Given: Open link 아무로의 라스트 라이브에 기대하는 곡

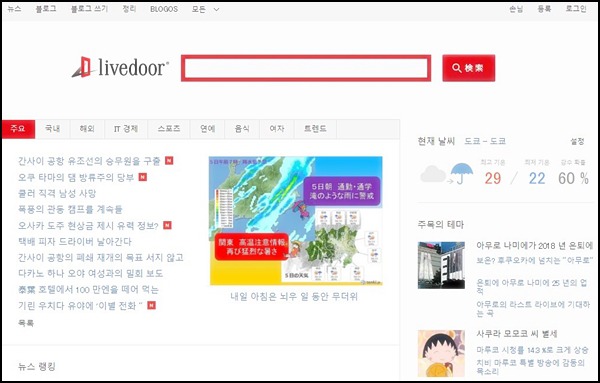Looking at the screenshot, I should (533, 309).
